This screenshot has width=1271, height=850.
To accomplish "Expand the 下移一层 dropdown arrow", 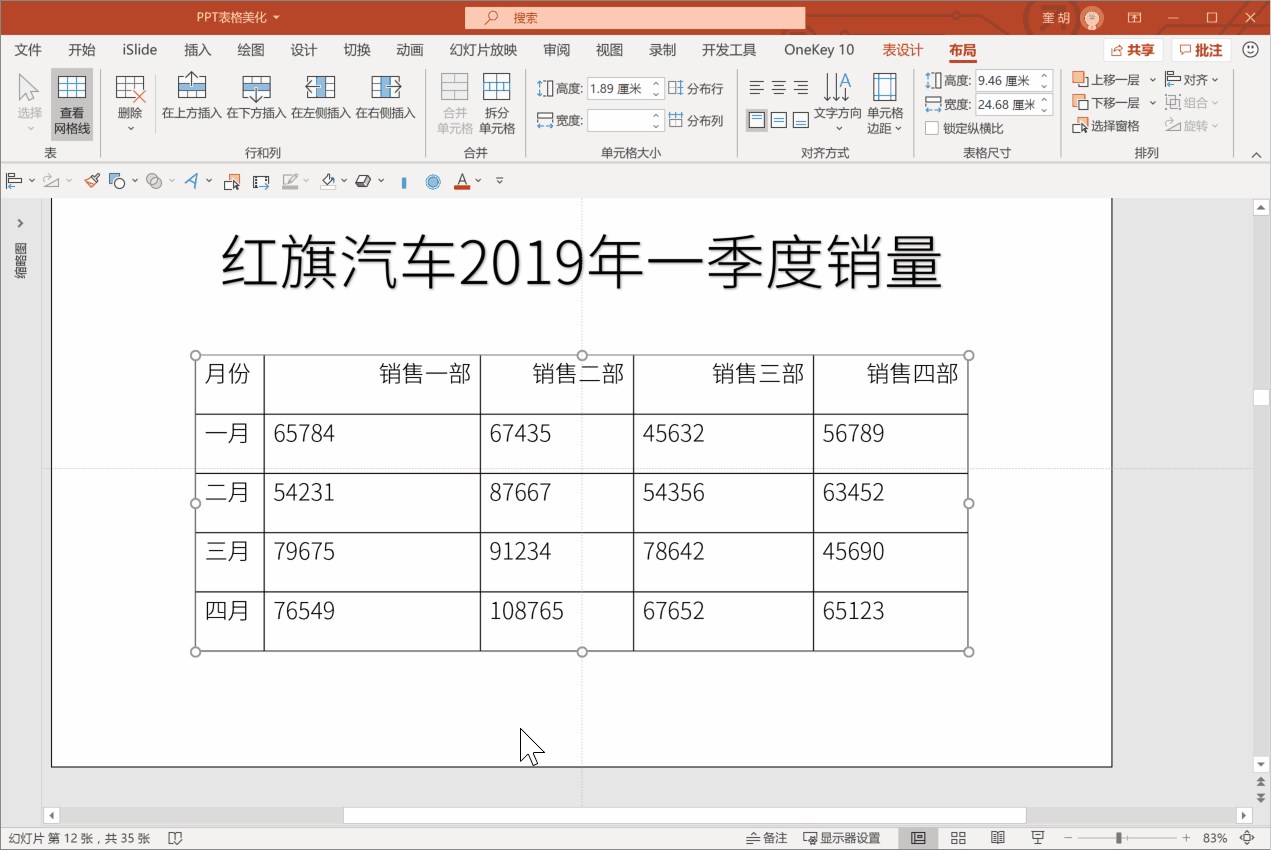I will pos(1153,102).
